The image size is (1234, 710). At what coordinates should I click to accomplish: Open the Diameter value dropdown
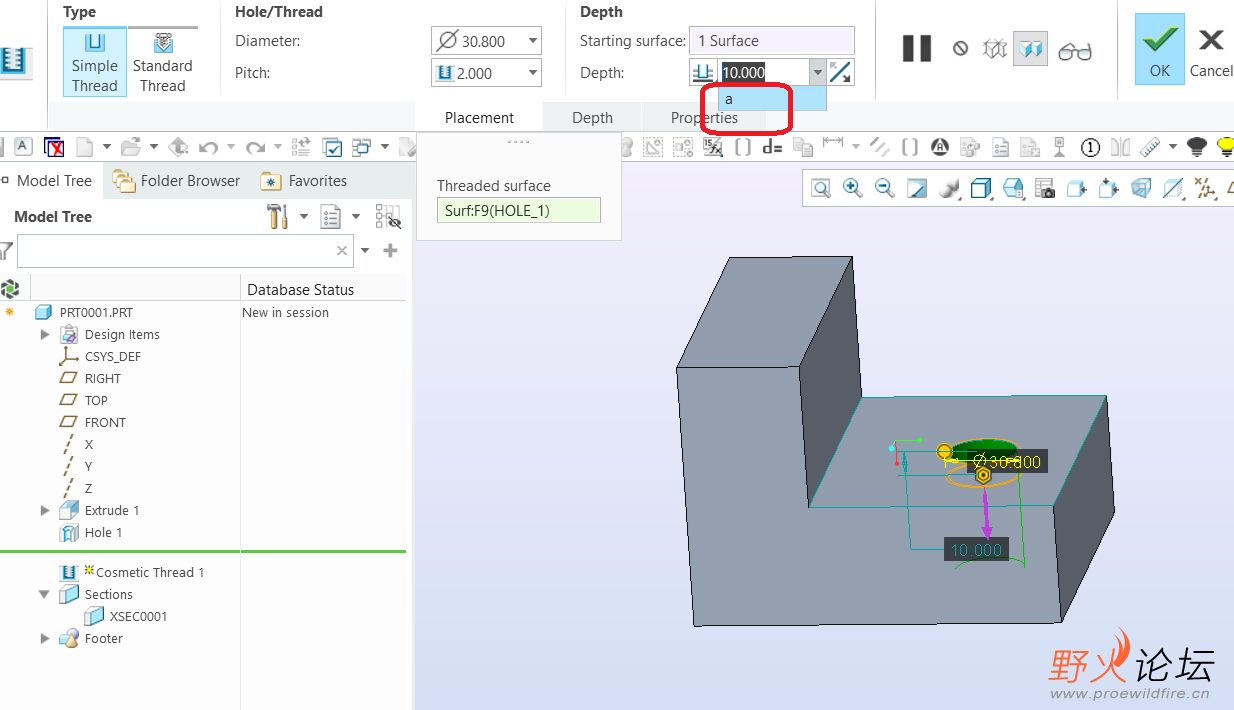tap(532, 41)
